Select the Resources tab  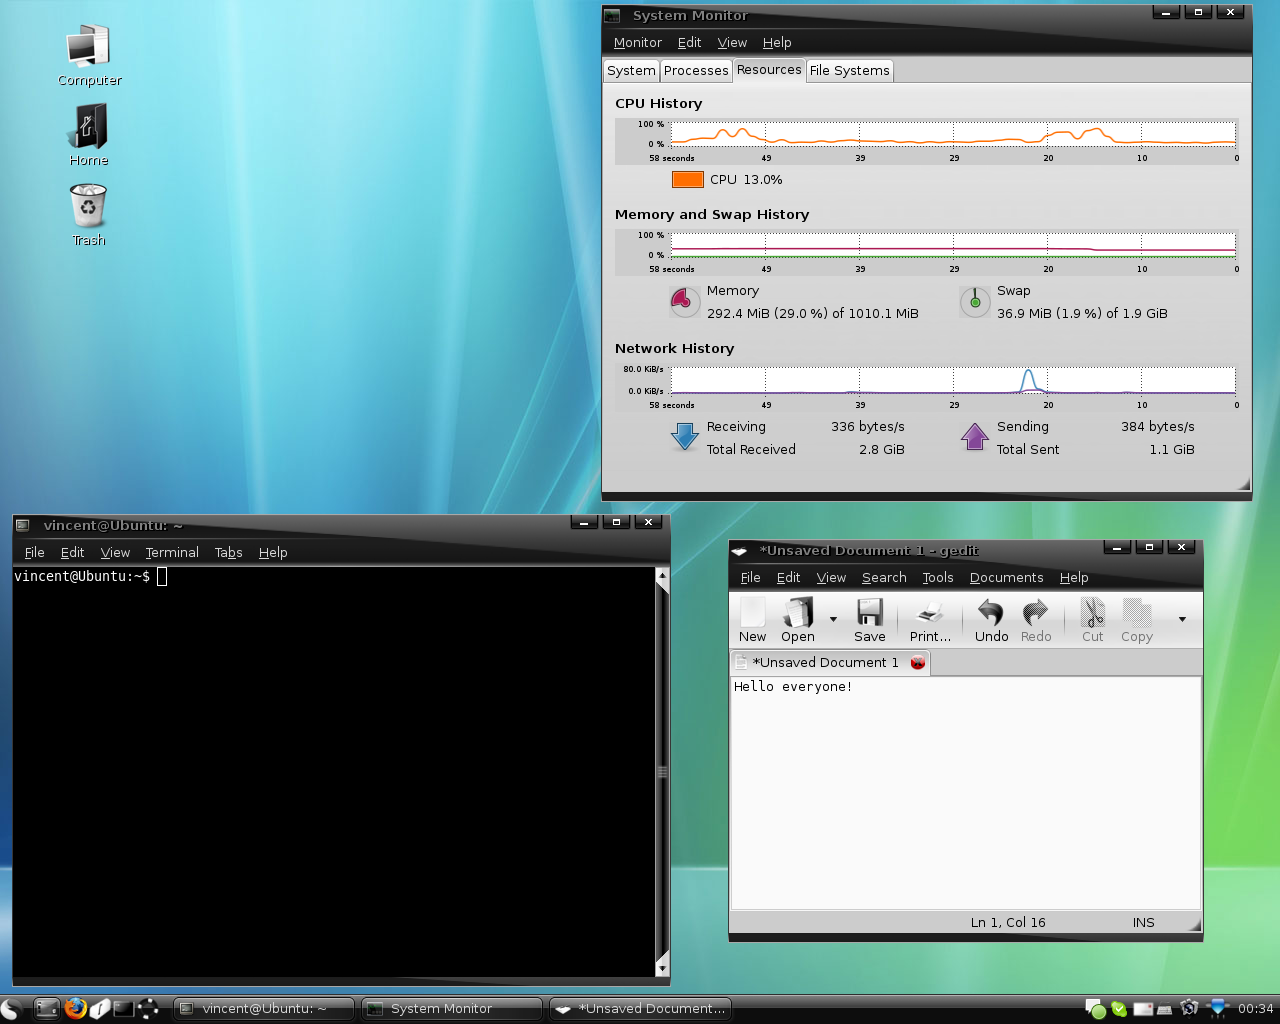(x=769, y=69)
